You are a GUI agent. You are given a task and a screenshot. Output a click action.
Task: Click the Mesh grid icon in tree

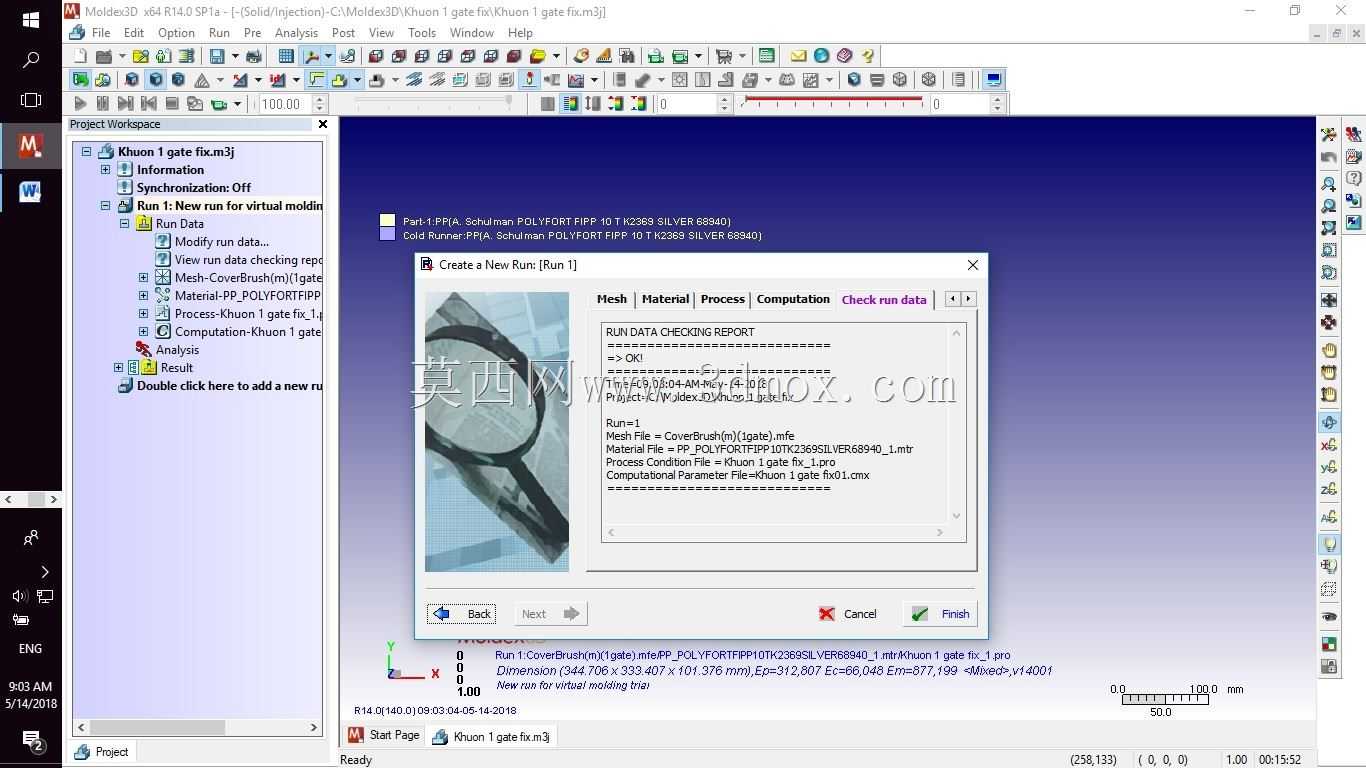[x=162, y=278]
